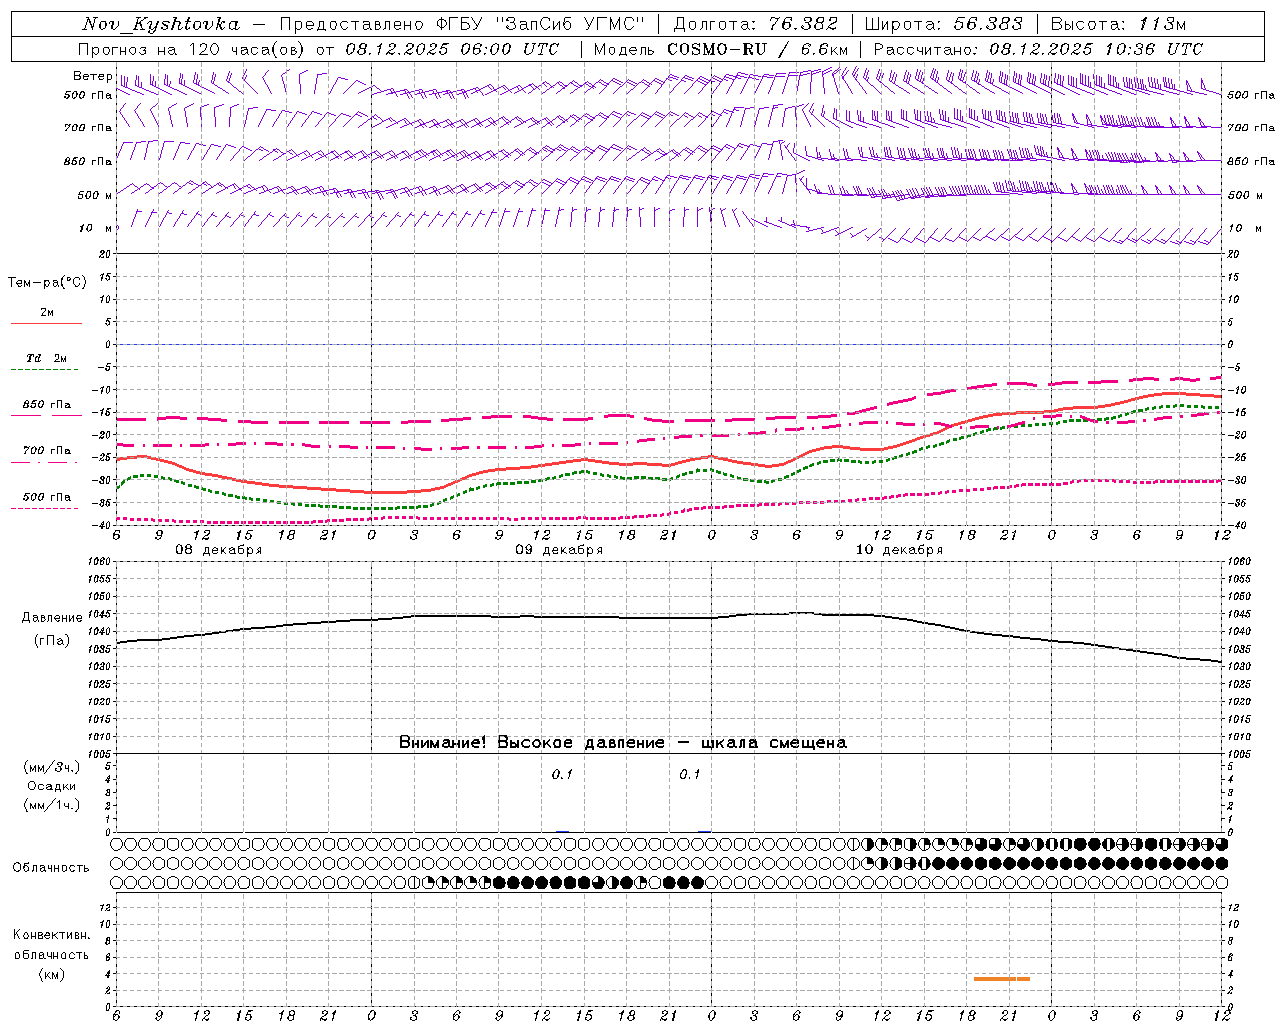Screen dimensions: 1280x1024
Task: Click the '10 декабря' date label
Action: (899, 550)
